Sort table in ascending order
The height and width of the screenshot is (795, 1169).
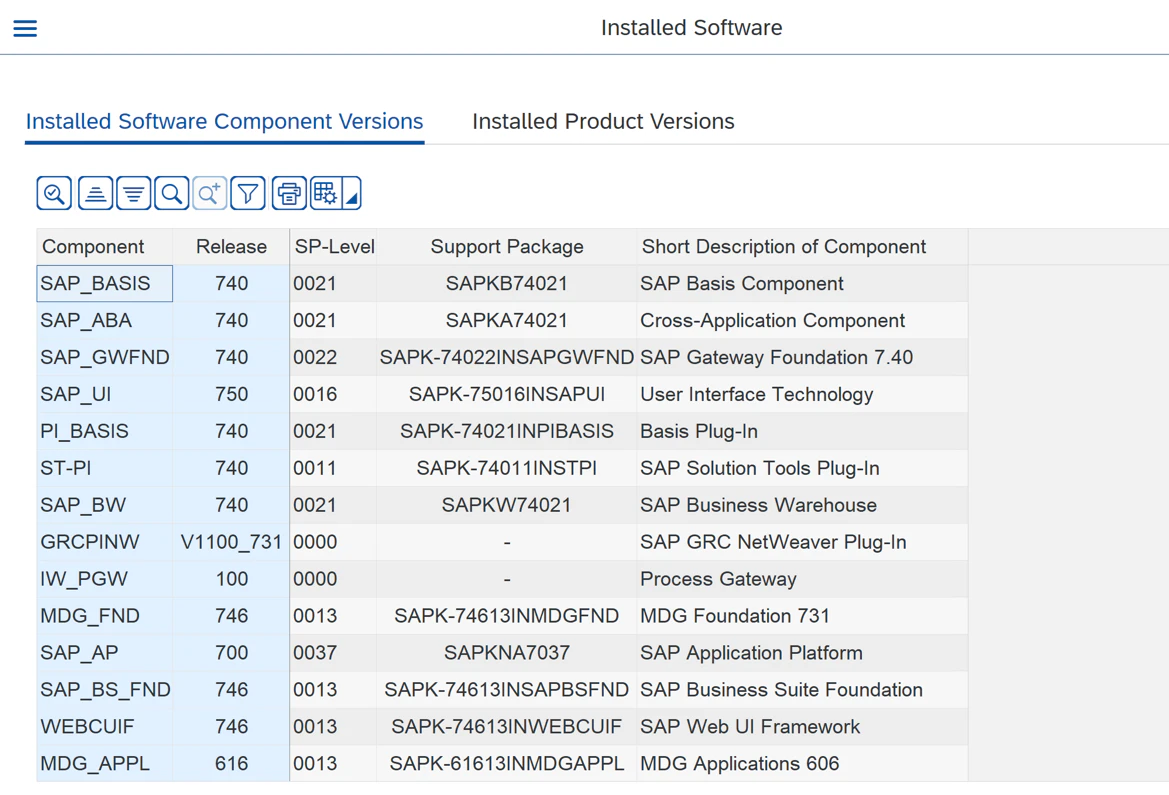click(95, 194)
